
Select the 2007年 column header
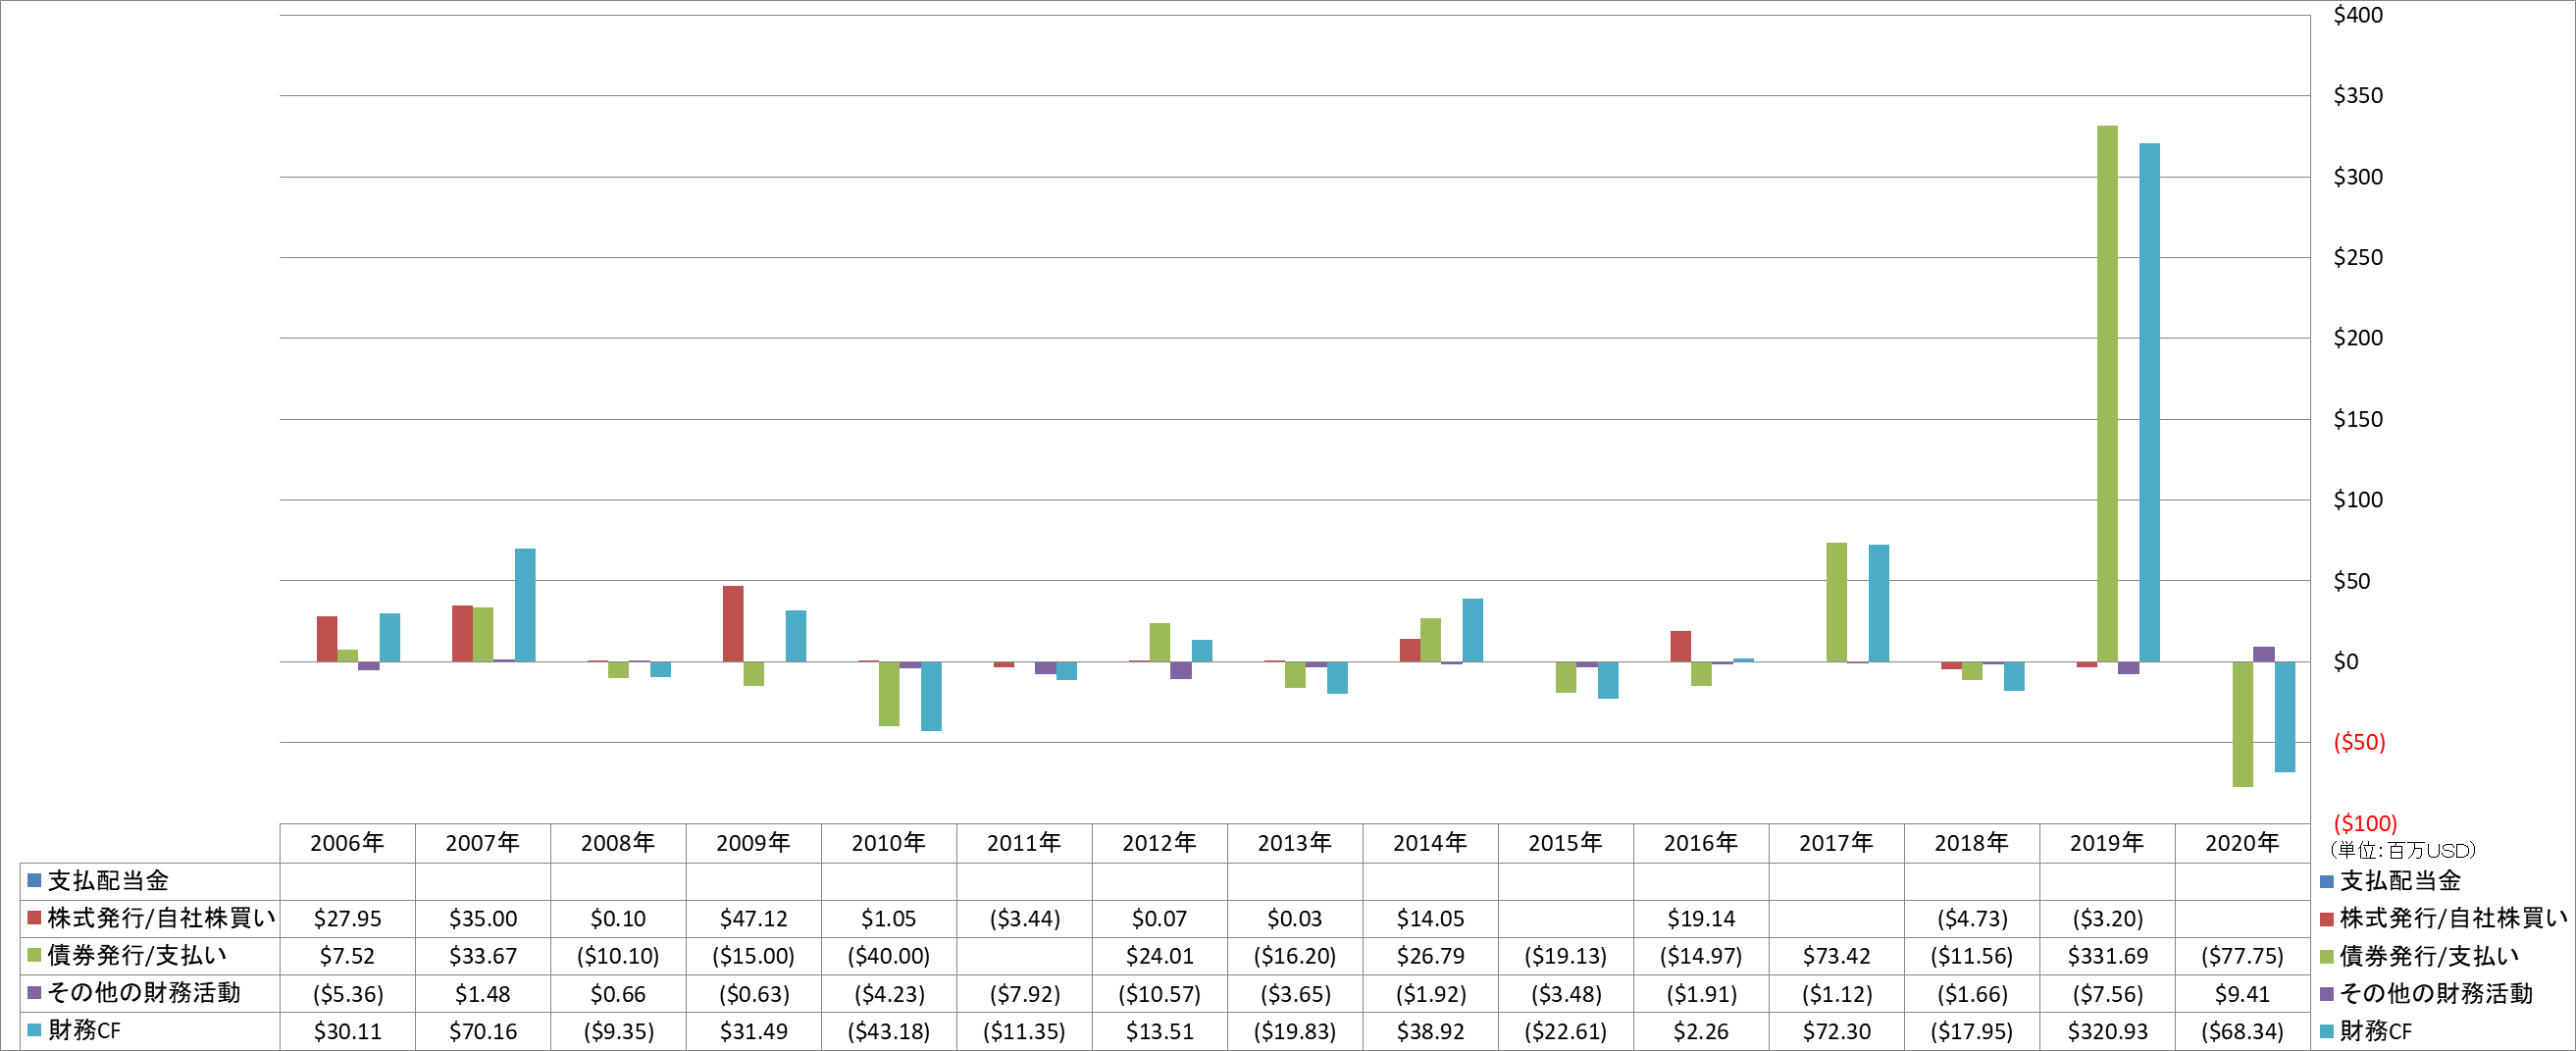pos(482,843)
